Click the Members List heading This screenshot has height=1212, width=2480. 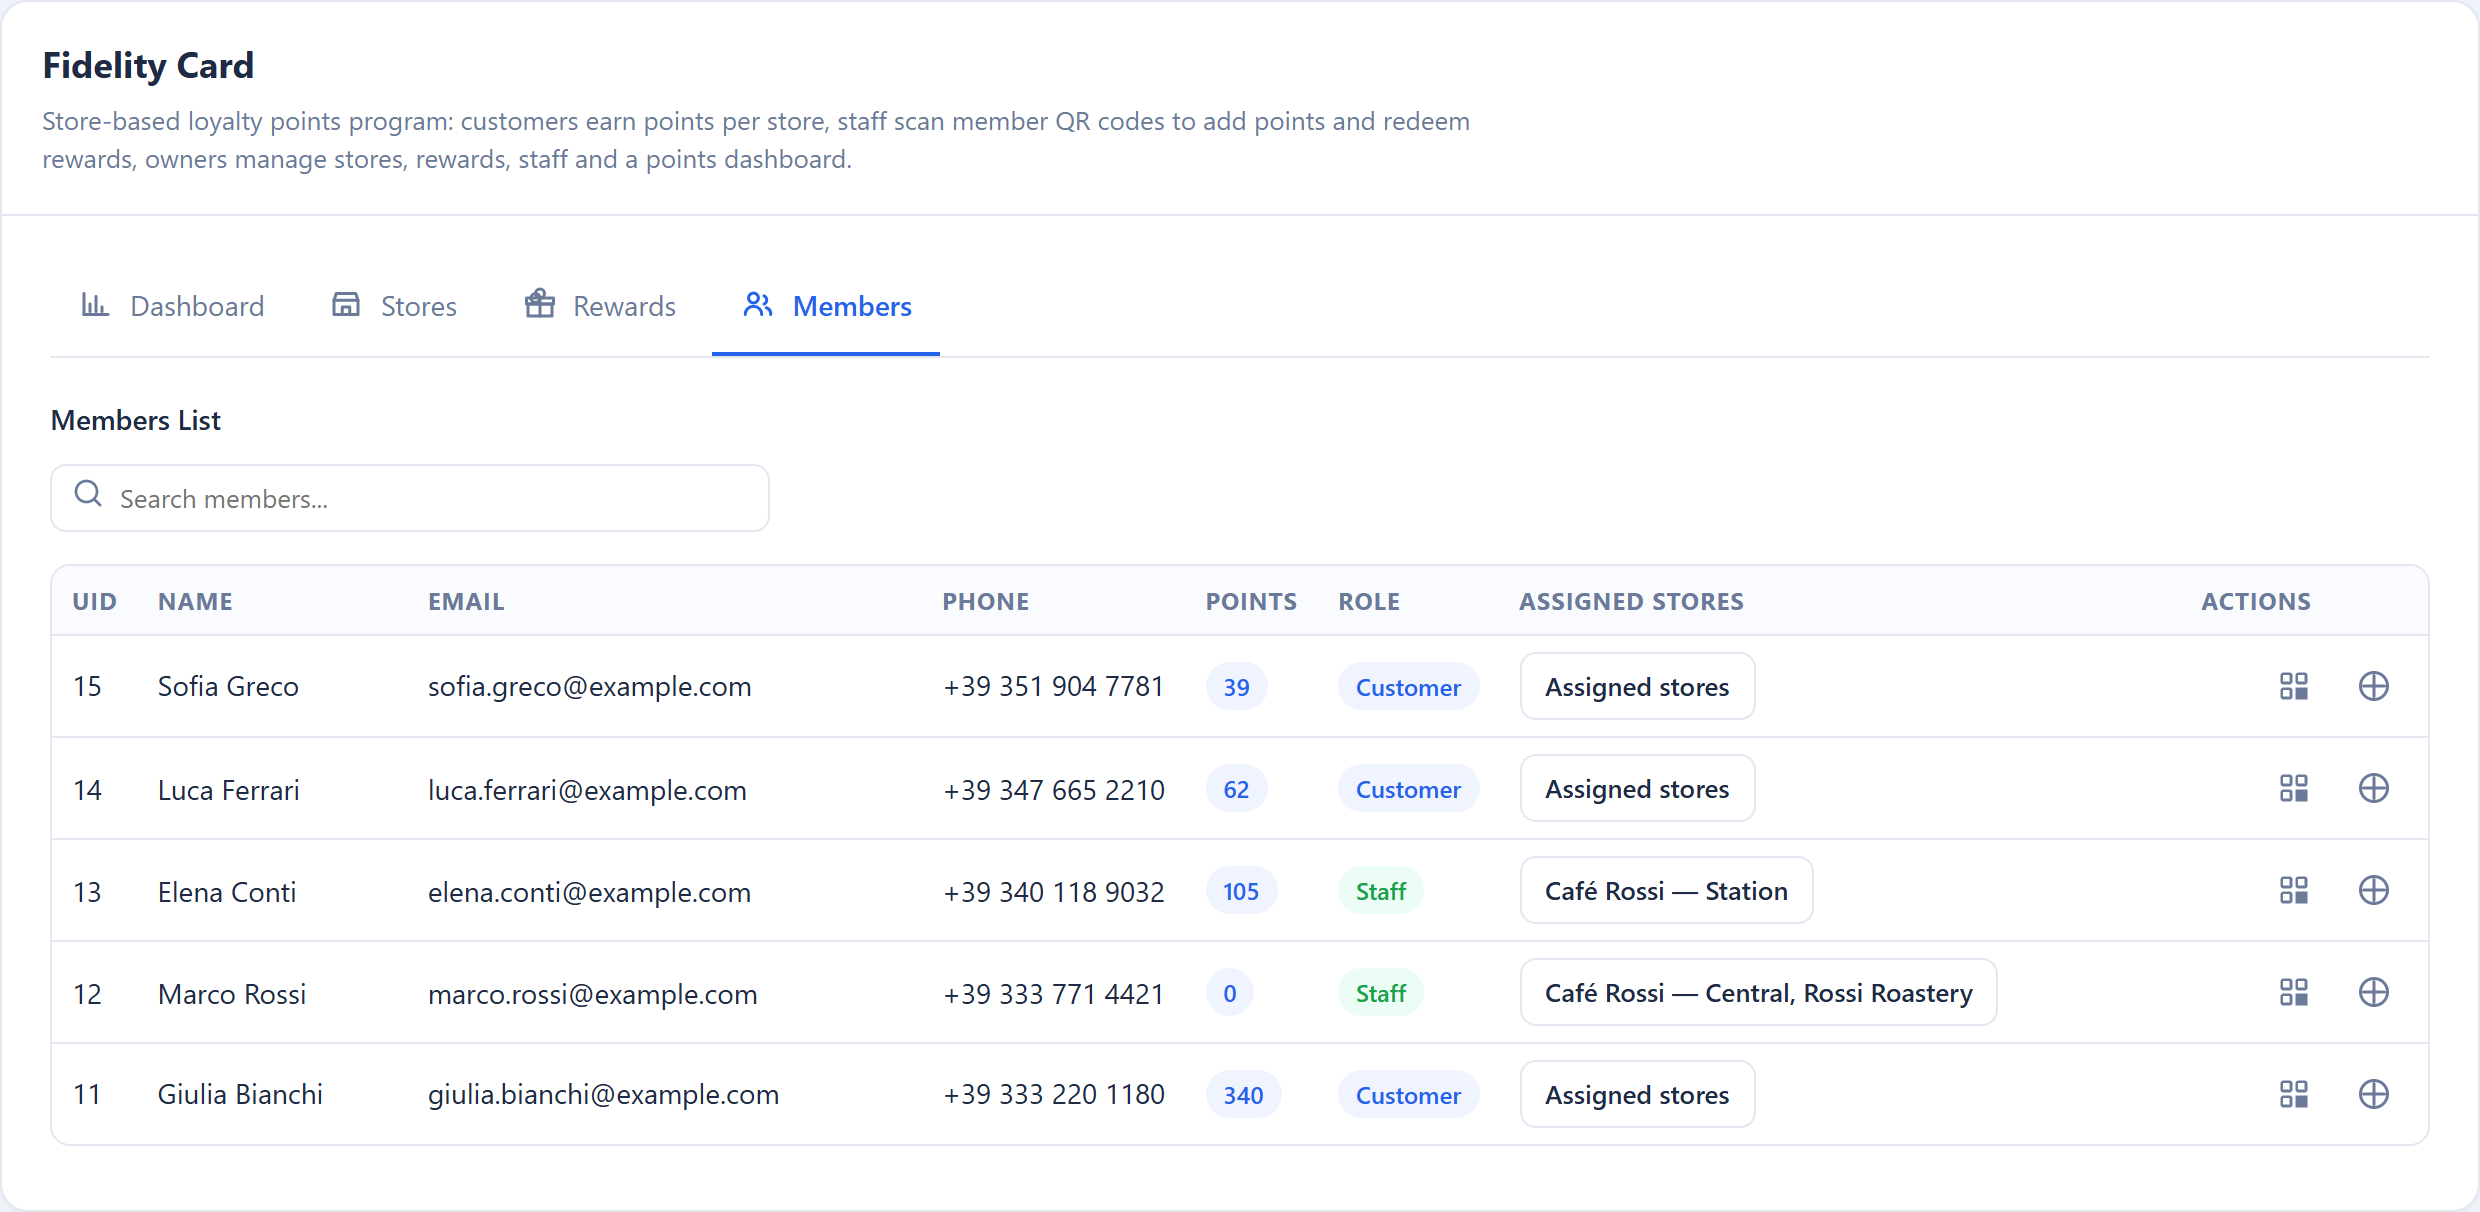pos(136,420)
